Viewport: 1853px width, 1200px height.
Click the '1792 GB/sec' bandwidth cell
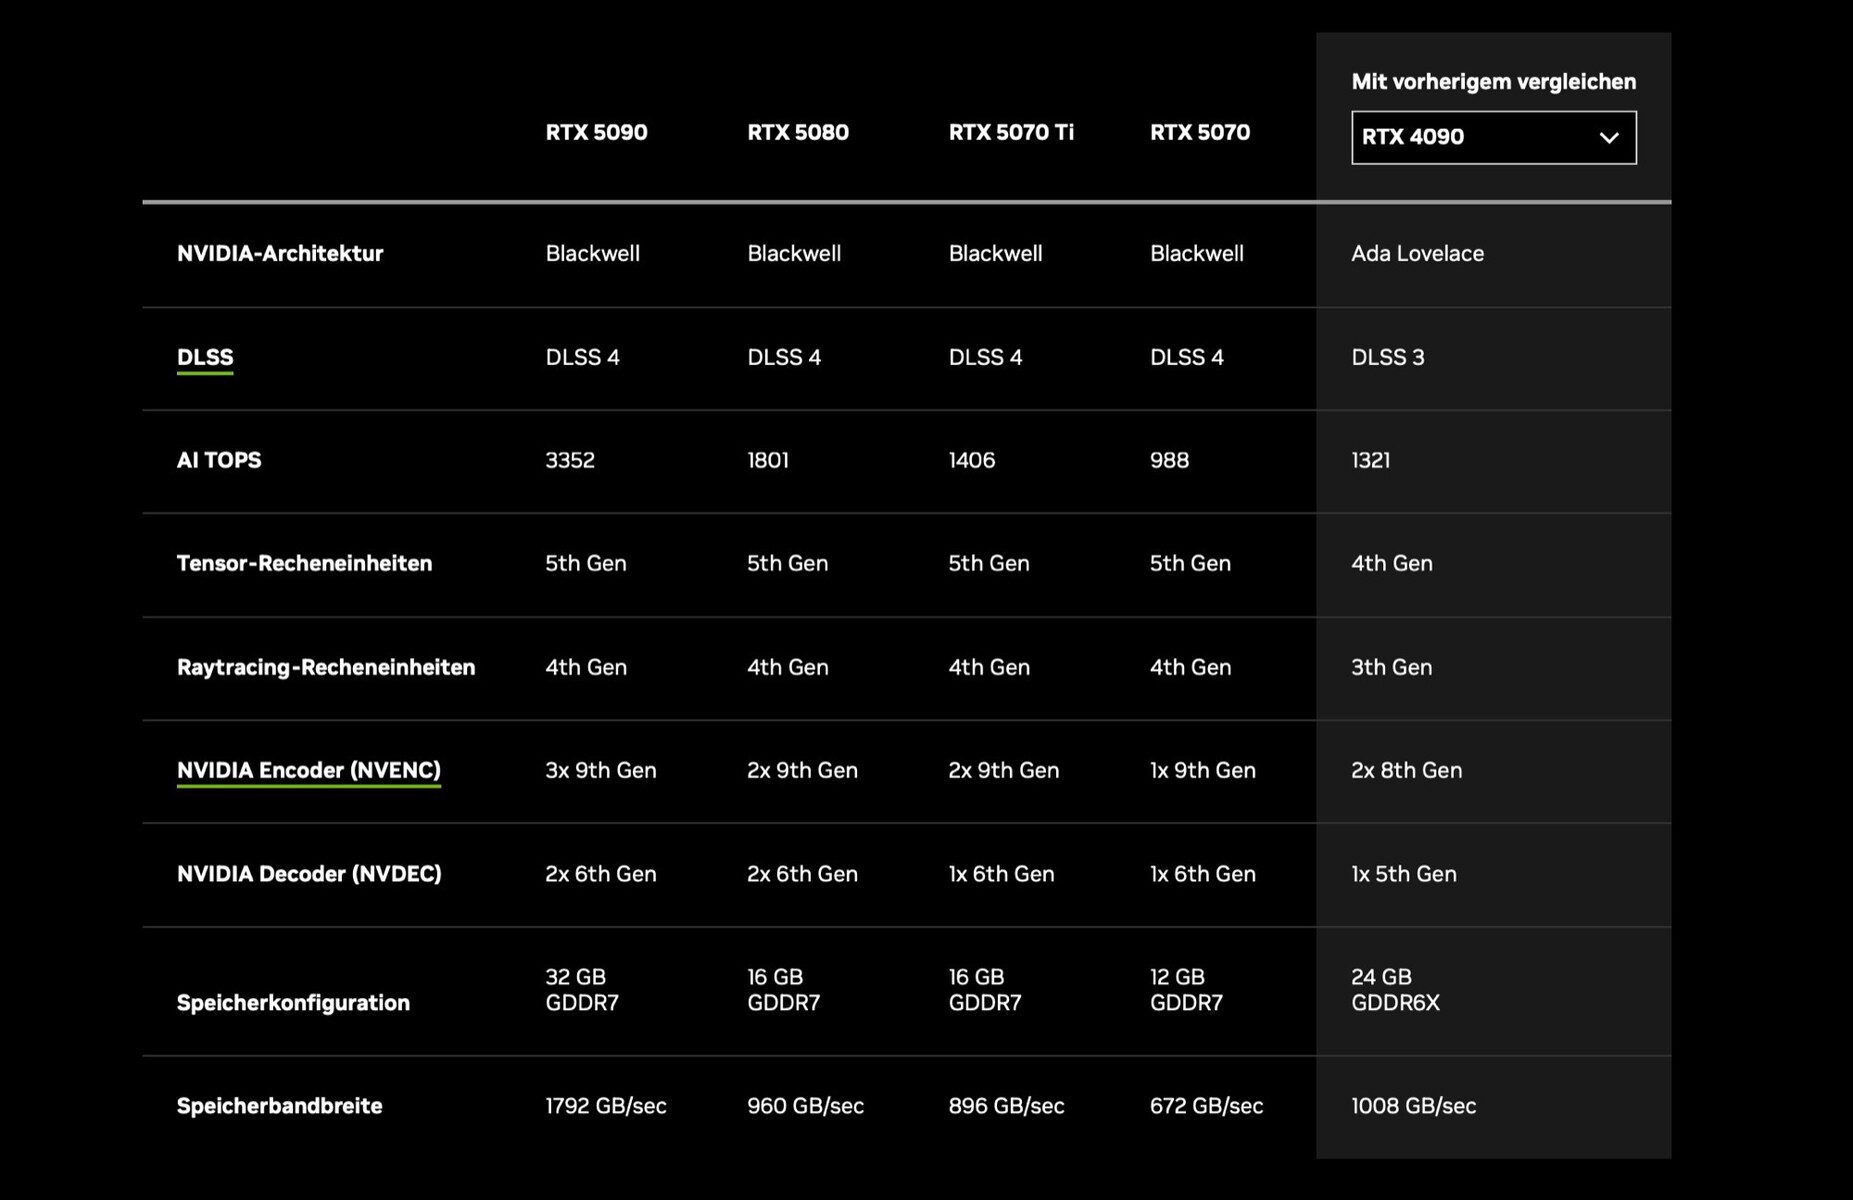(x=606, y=1106)
